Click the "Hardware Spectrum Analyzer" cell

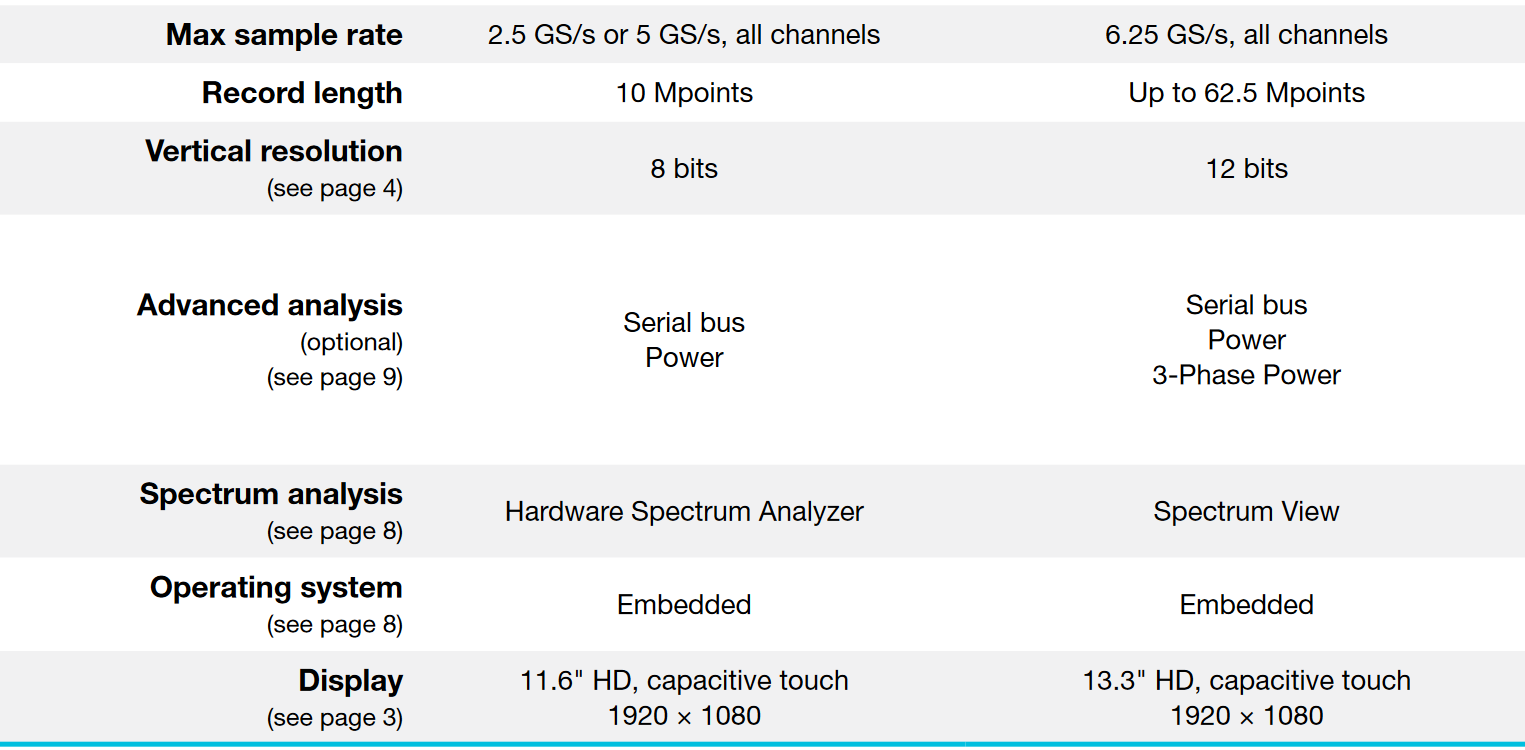pyautogui.click(x=684, y=512)
